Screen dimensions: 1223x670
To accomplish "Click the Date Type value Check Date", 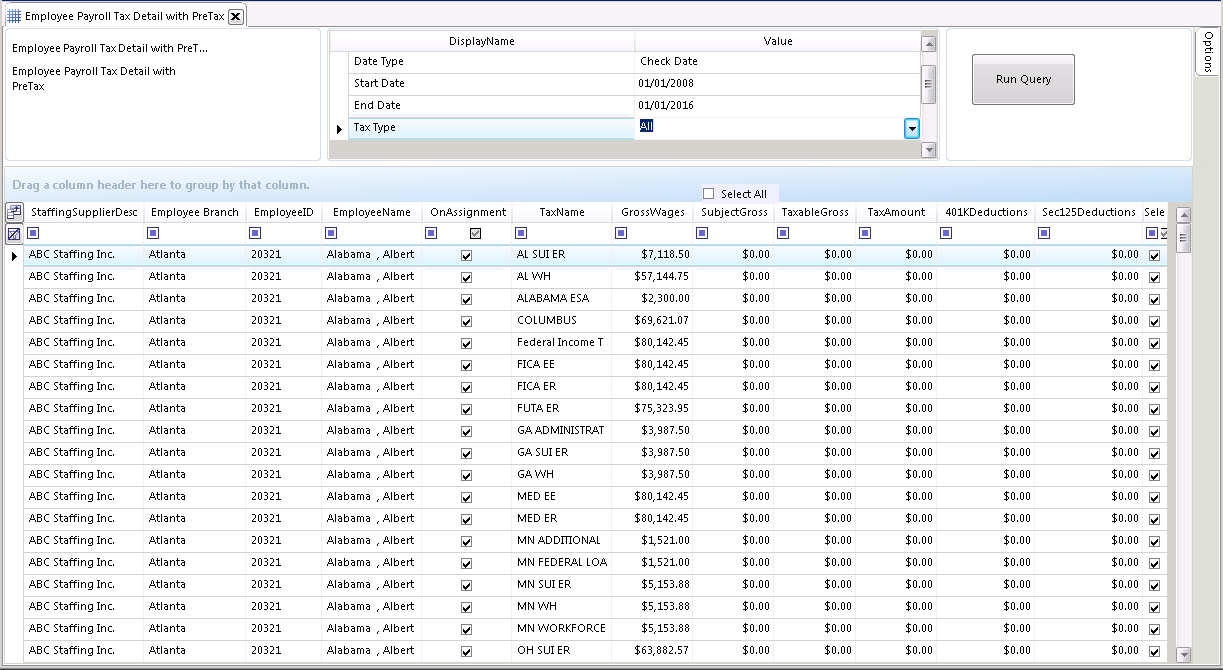I will click(x=777, y=61).
